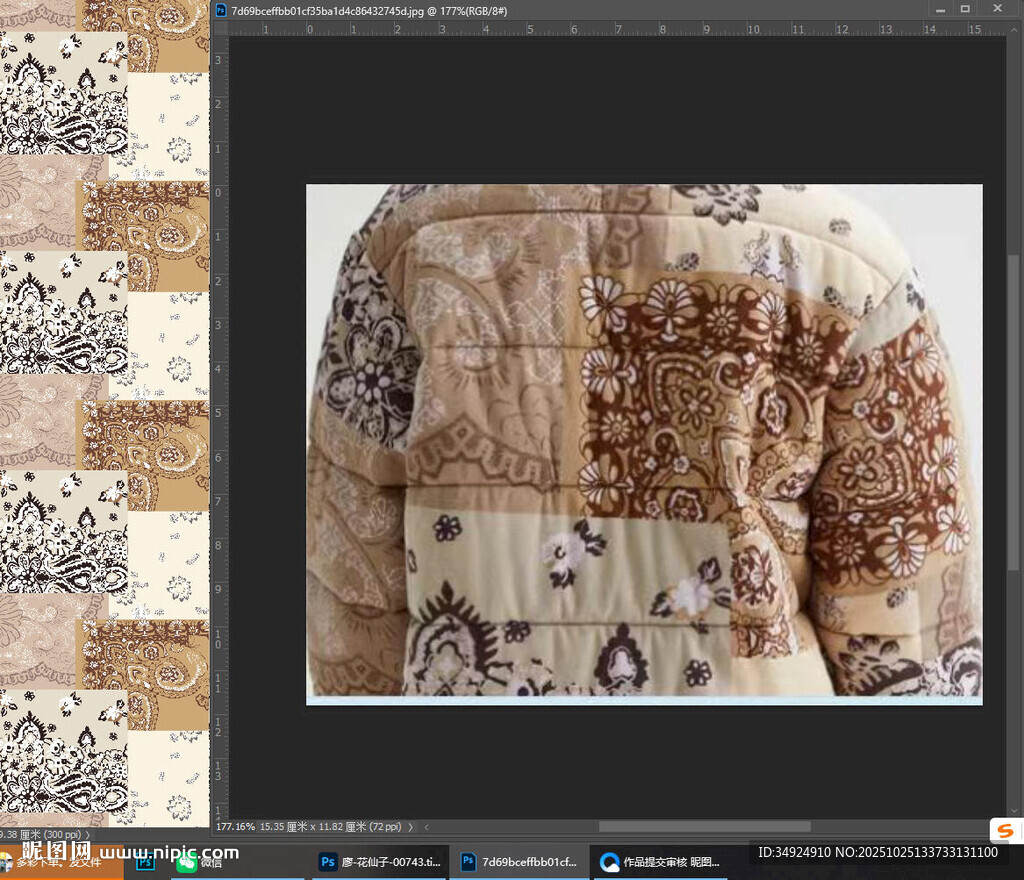Click the ruler origin corner box

point(220,29)
